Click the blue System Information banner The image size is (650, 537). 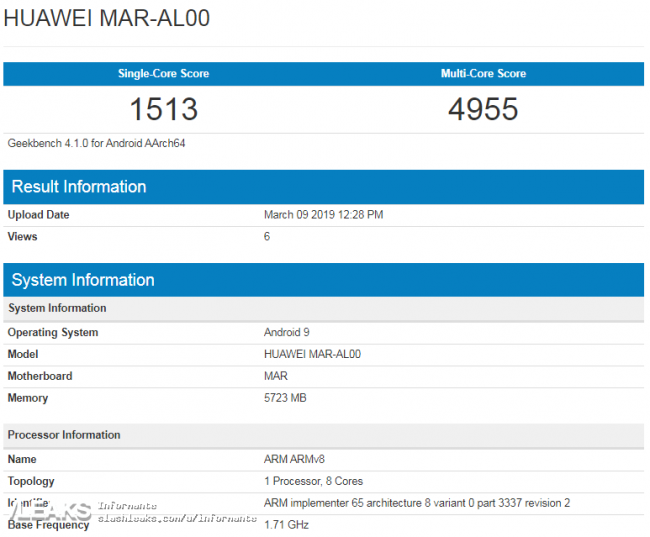(323, 280)
